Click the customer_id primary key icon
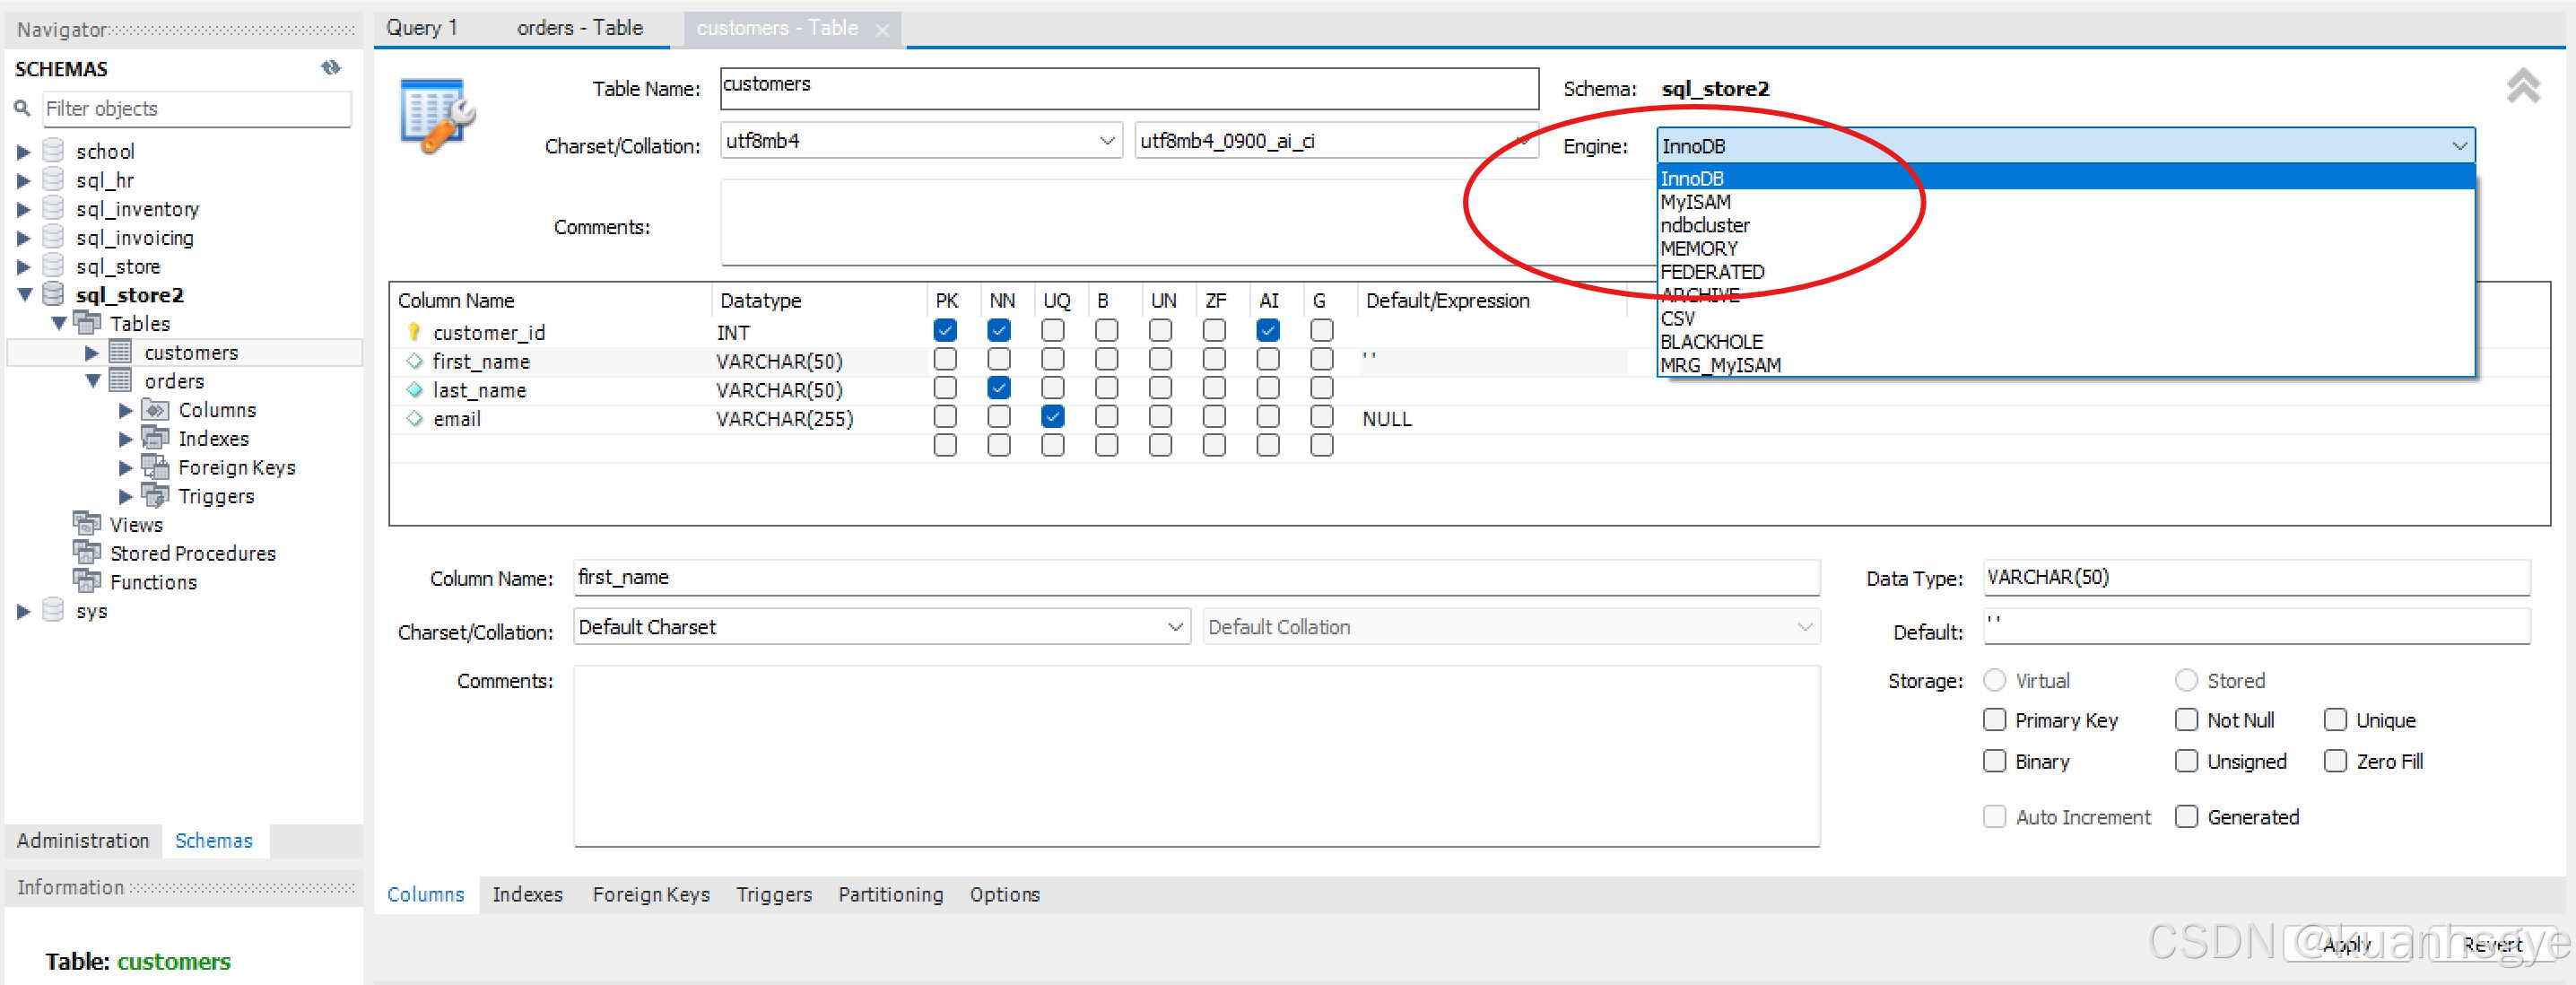 click(414, 332)
